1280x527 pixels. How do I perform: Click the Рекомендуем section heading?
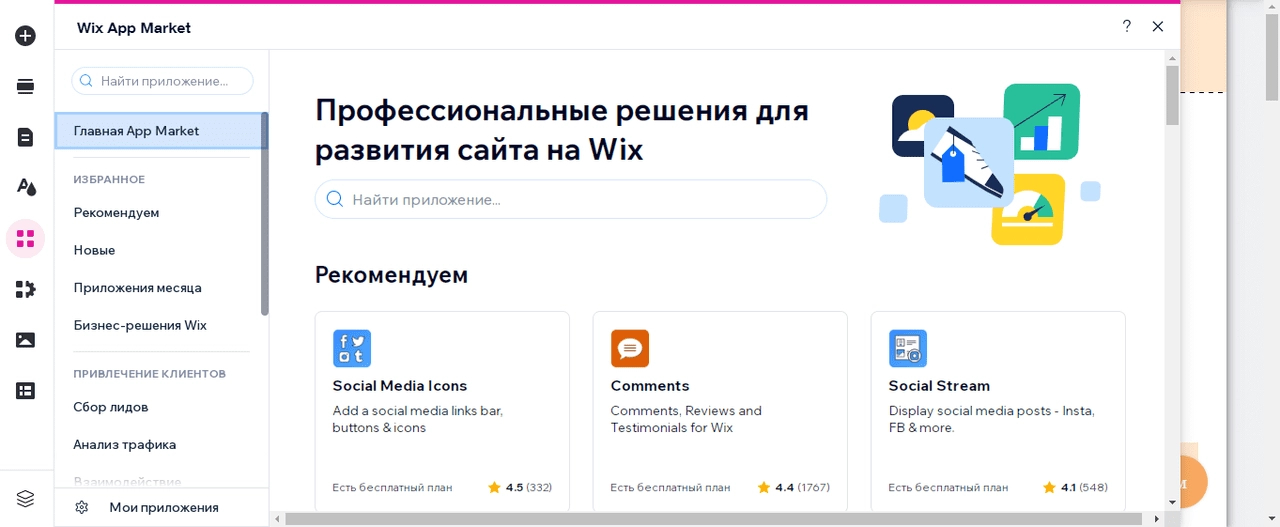pos(391,274)
